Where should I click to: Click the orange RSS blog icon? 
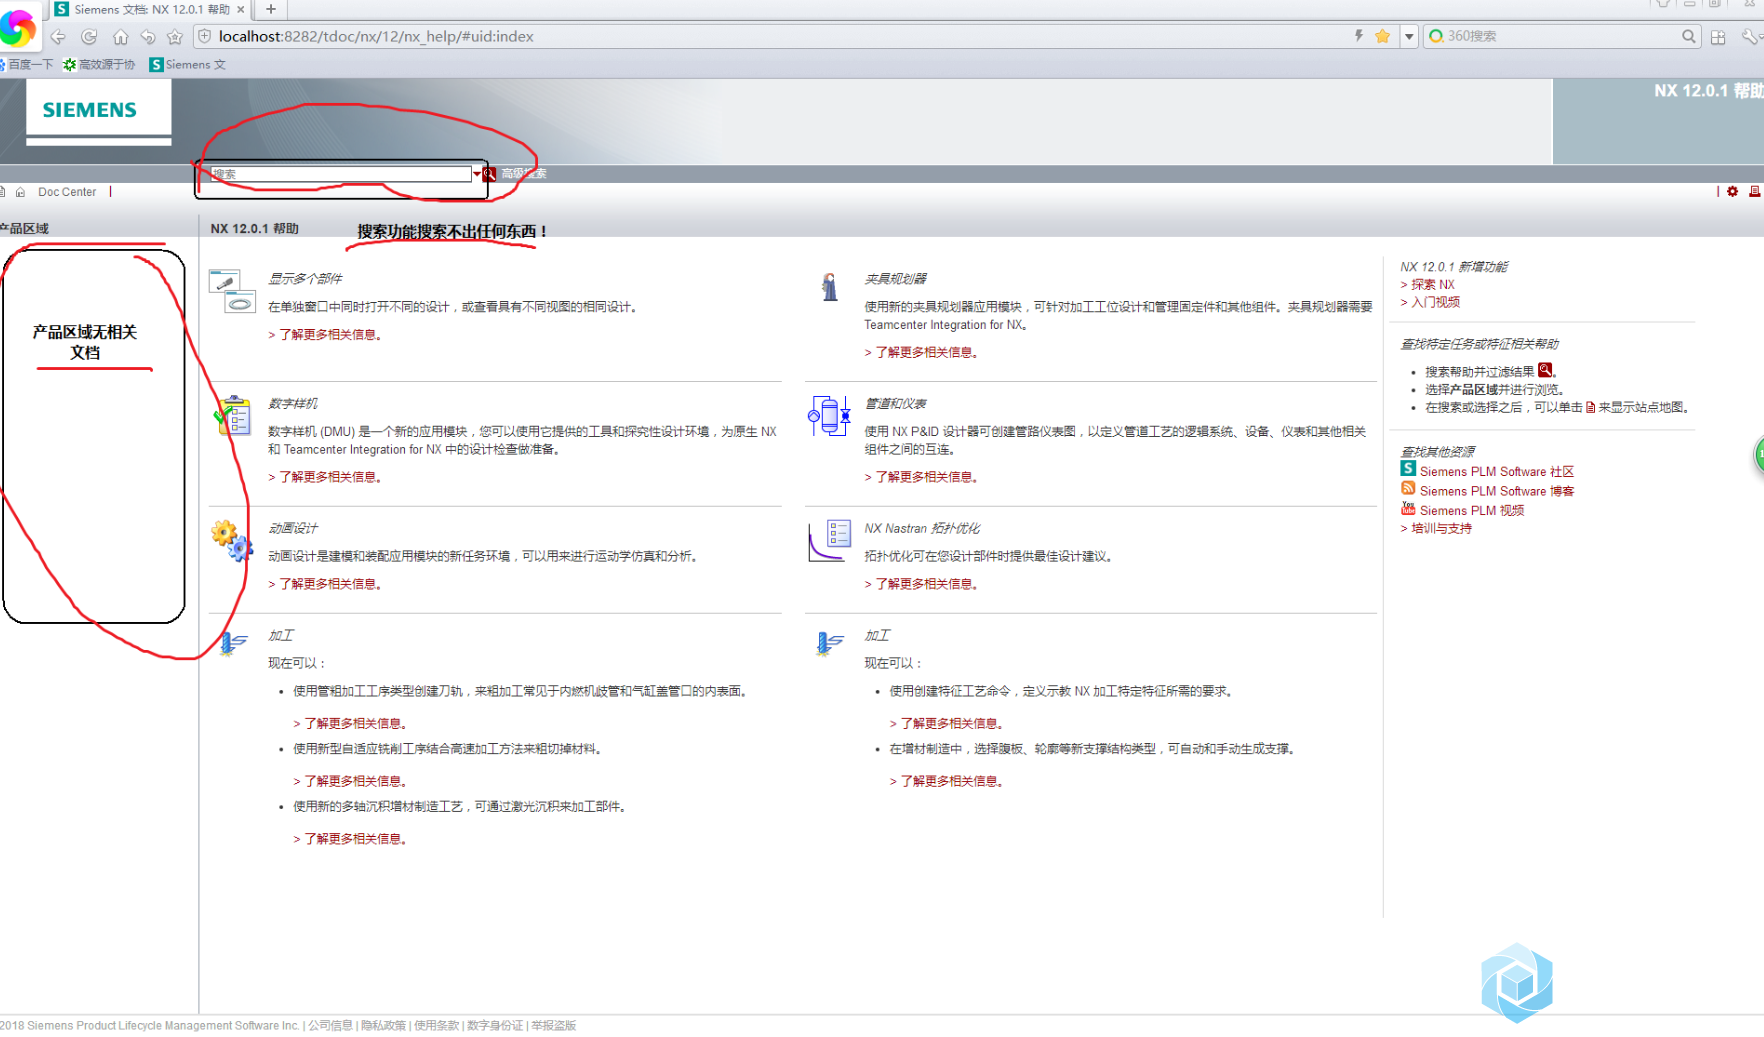[x=1408, y=488]
